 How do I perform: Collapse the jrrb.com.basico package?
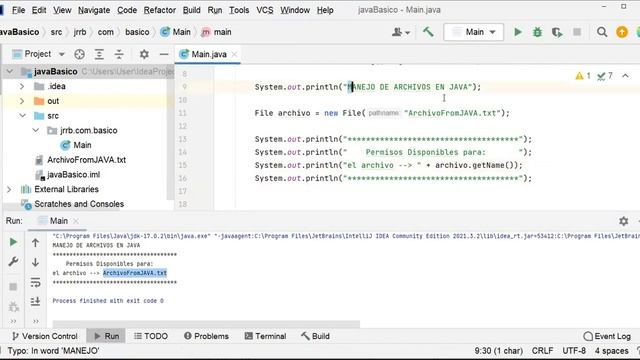(36, 130)
